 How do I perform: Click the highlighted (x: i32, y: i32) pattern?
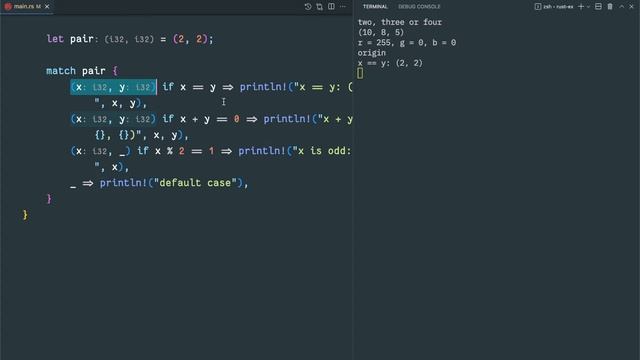pyautogui.click(x=113, y=87)
